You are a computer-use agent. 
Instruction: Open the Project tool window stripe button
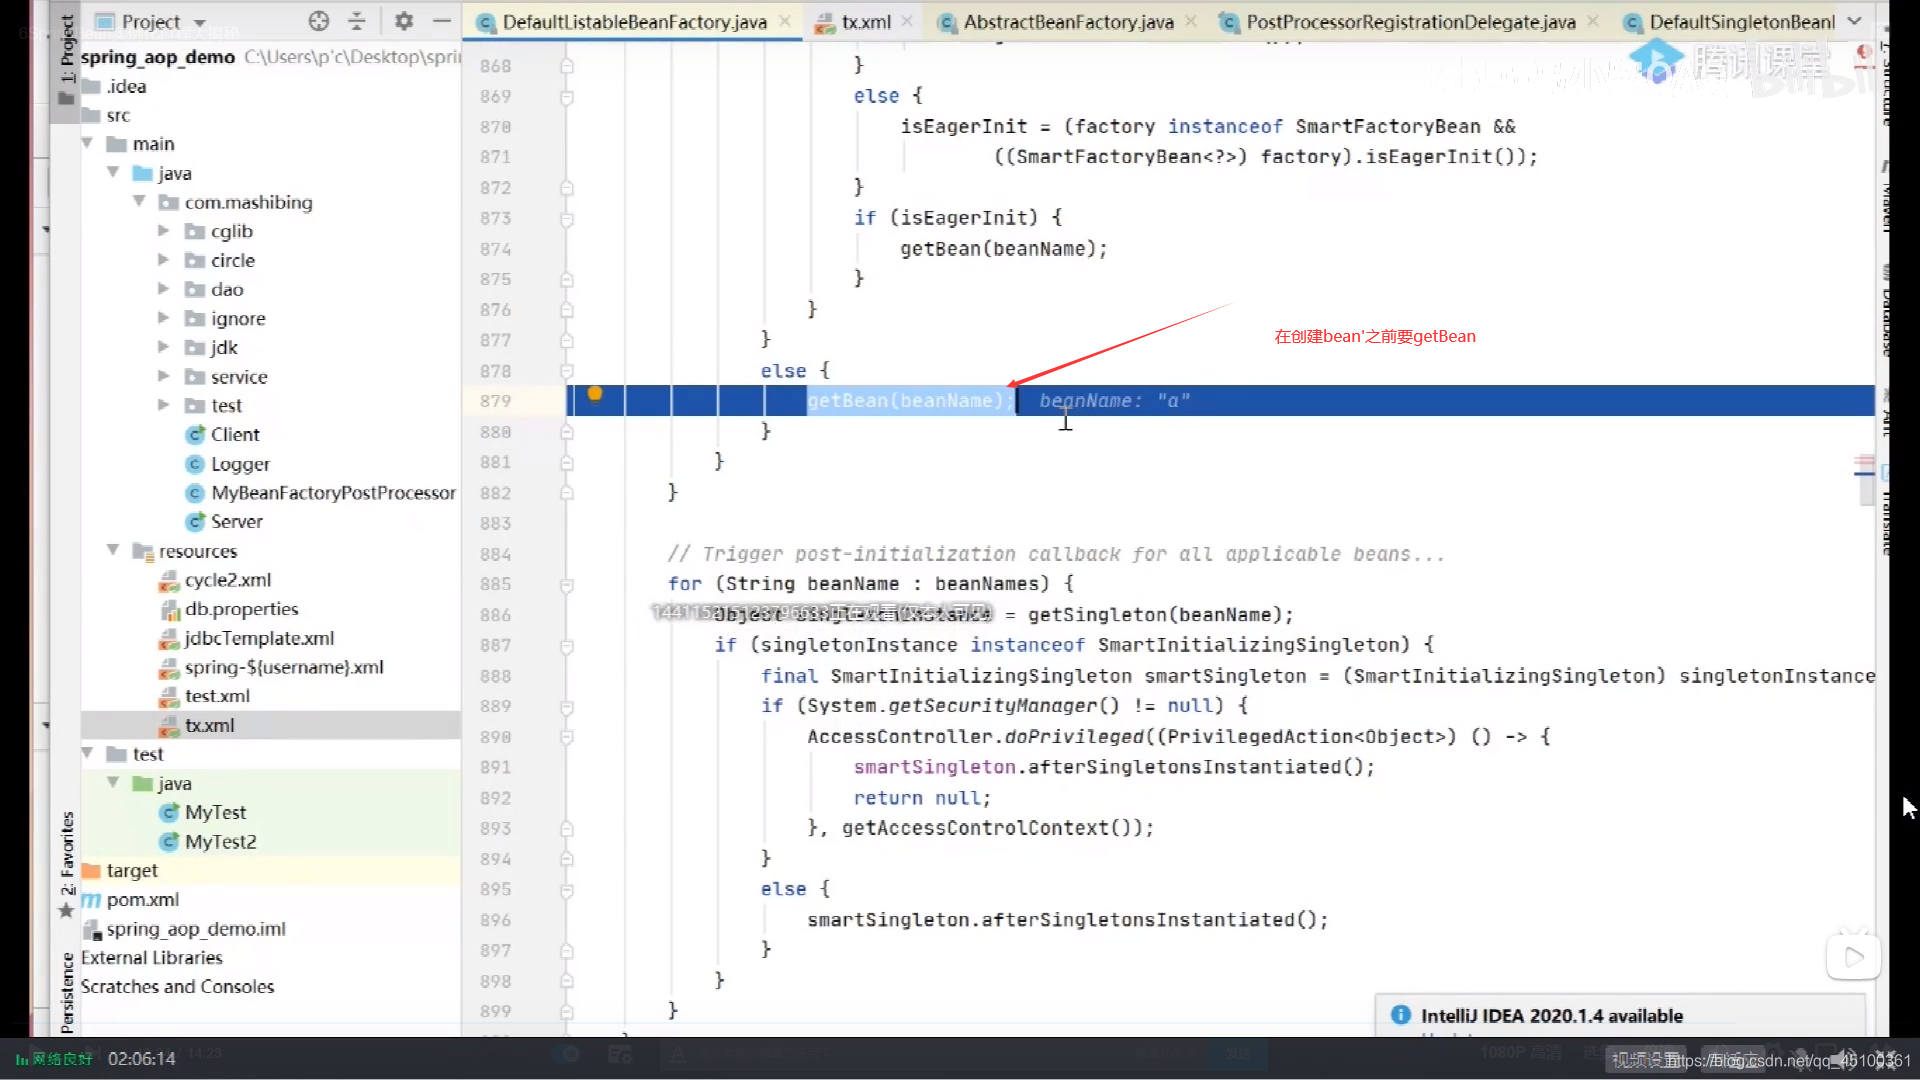(66, 60)
